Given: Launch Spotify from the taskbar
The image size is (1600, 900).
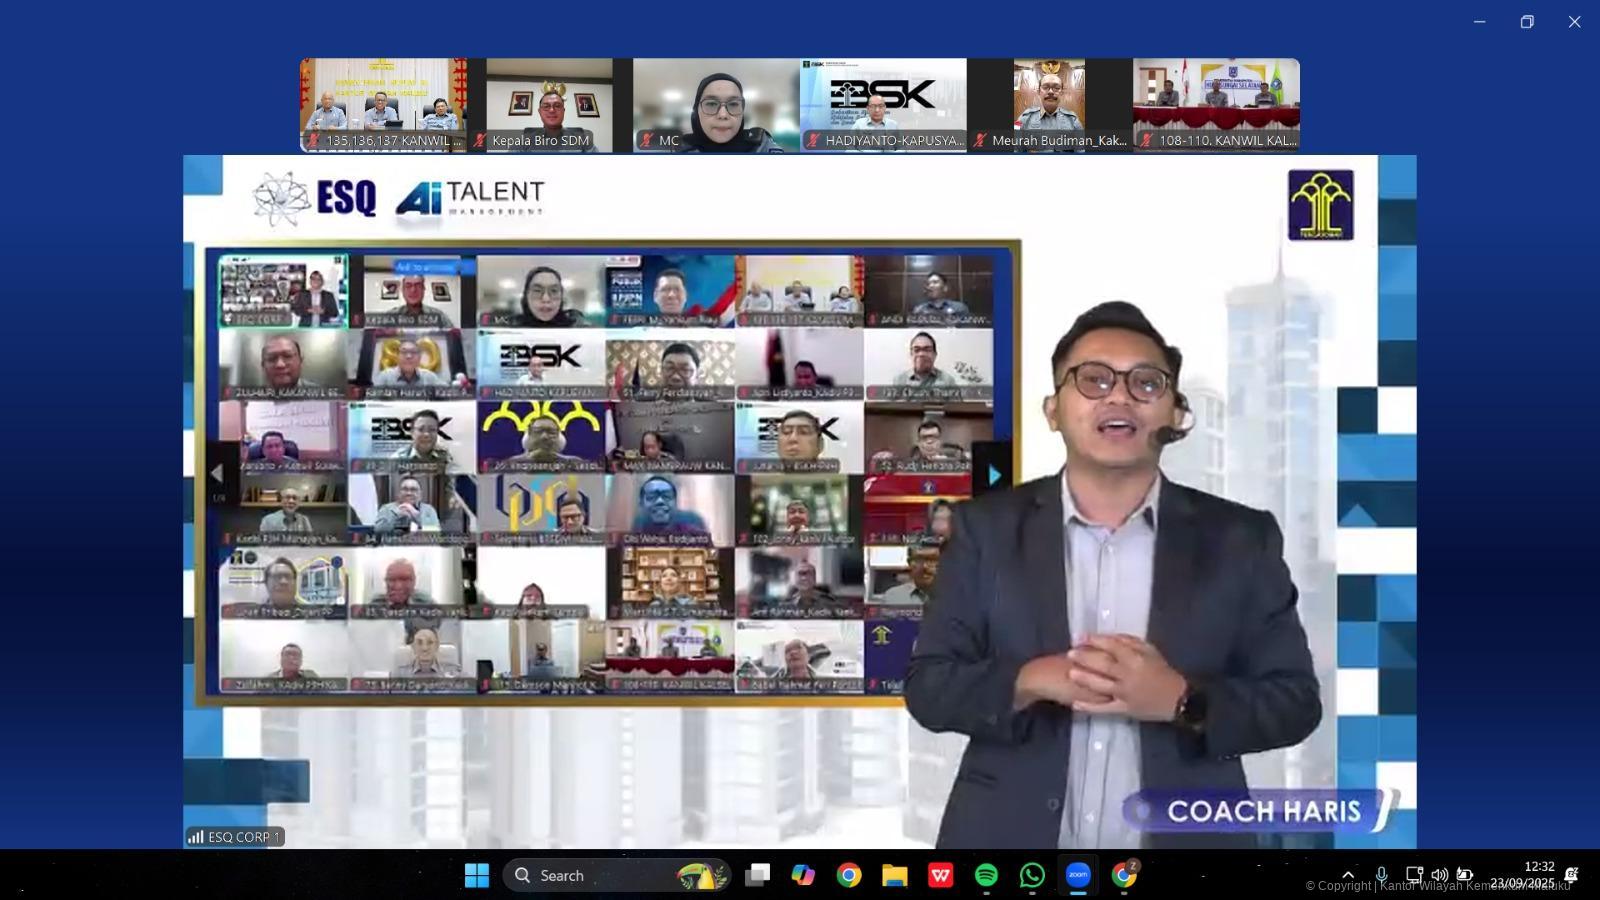Looking at the screenshot, I should 986,875.
